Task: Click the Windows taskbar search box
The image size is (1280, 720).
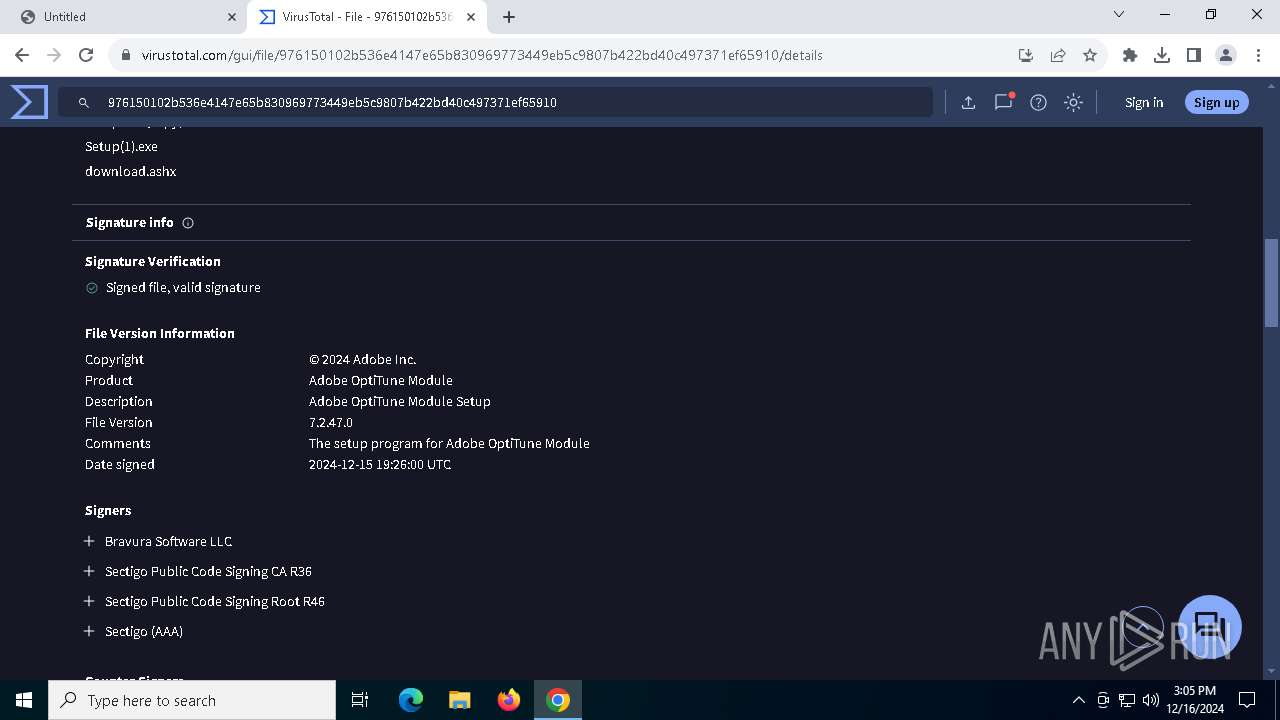Action: [x=192, y=700]
